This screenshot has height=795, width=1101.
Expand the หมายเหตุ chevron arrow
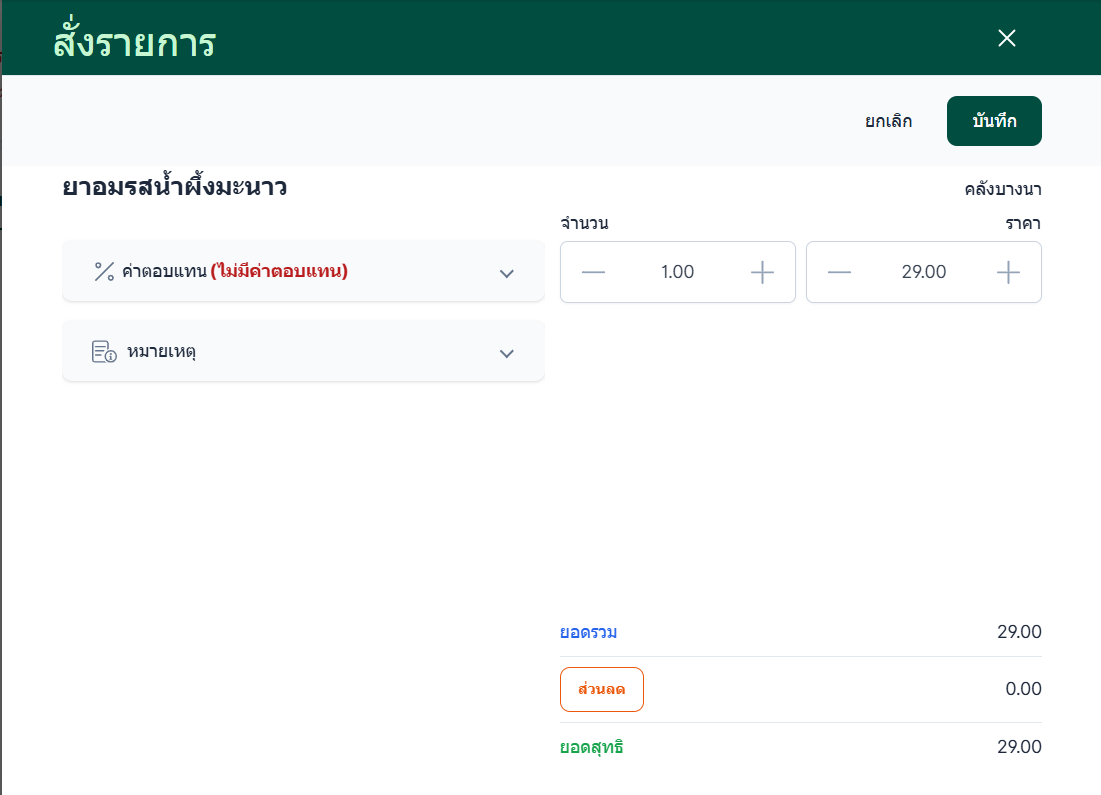pos(506,353)
